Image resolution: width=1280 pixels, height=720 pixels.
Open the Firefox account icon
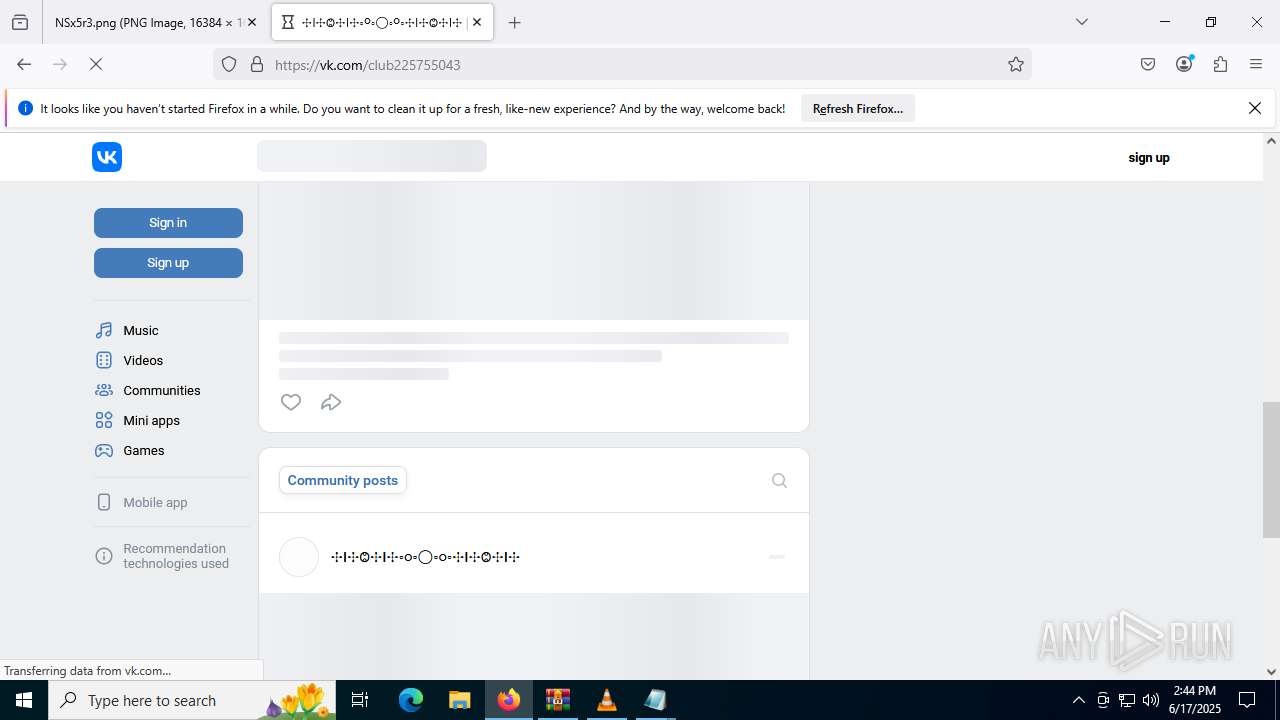pyautogui.click(x=1184, y=64)
